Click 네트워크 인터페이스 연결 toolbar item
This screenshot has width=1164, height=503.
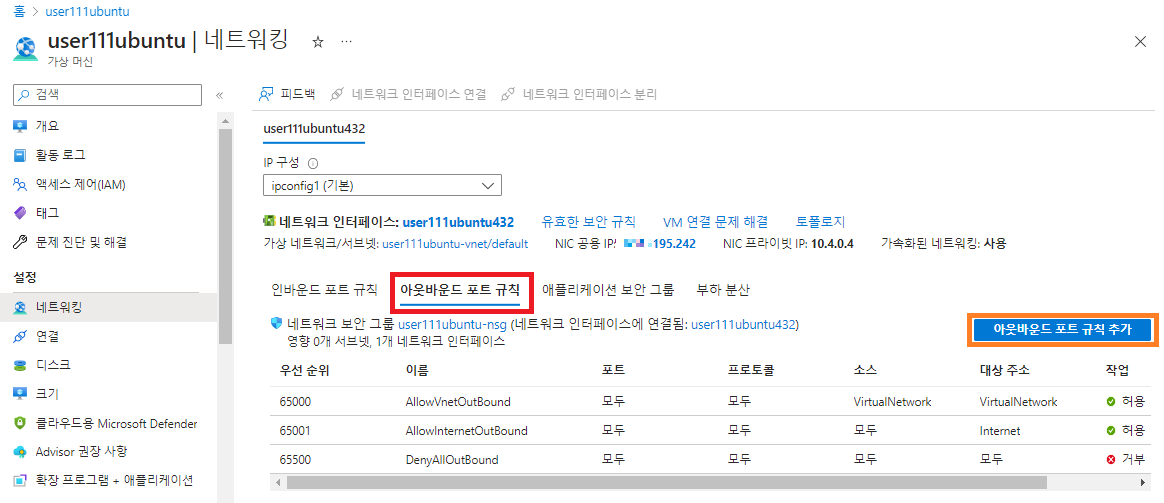408,94
